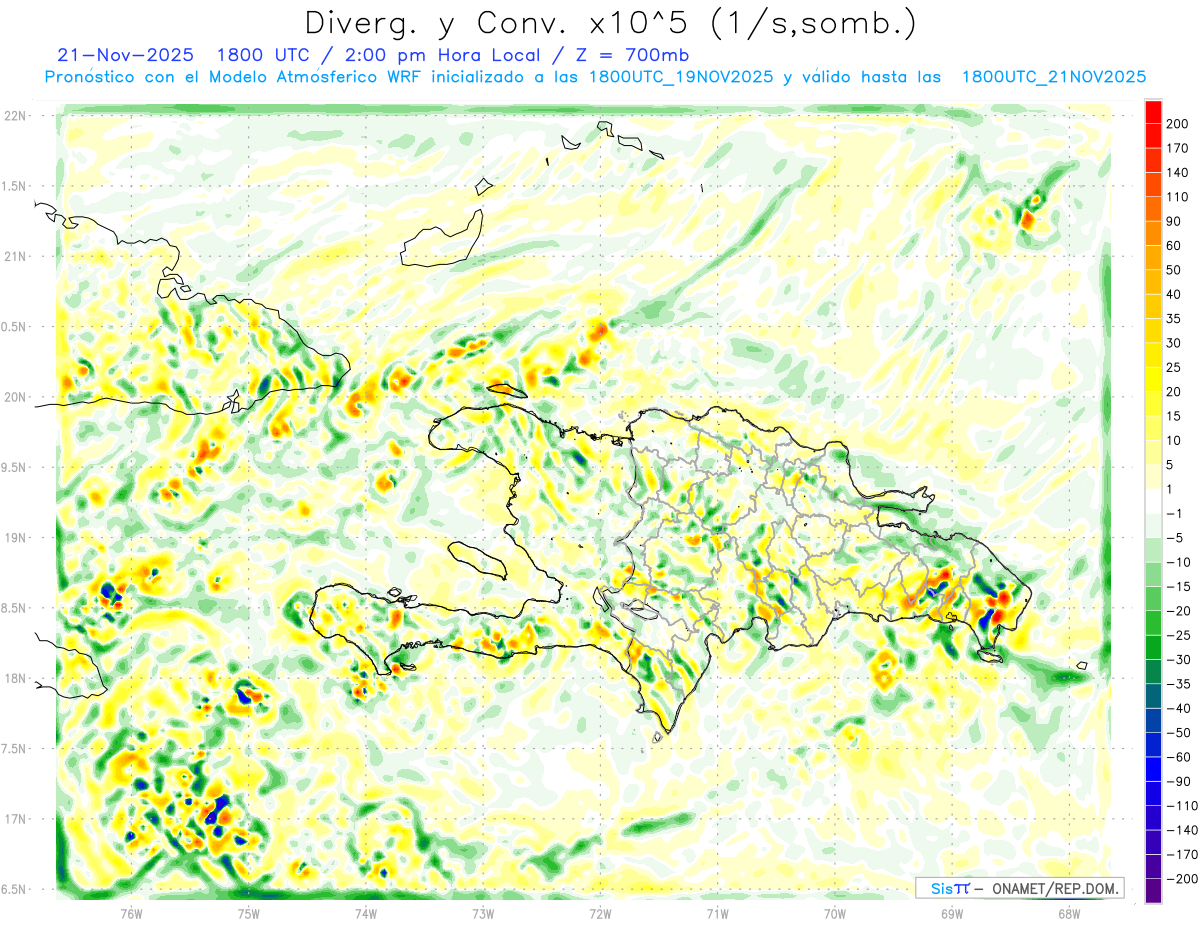Click the "18N" latitude label
The image size is (1200, 927).
pos(14,679)
